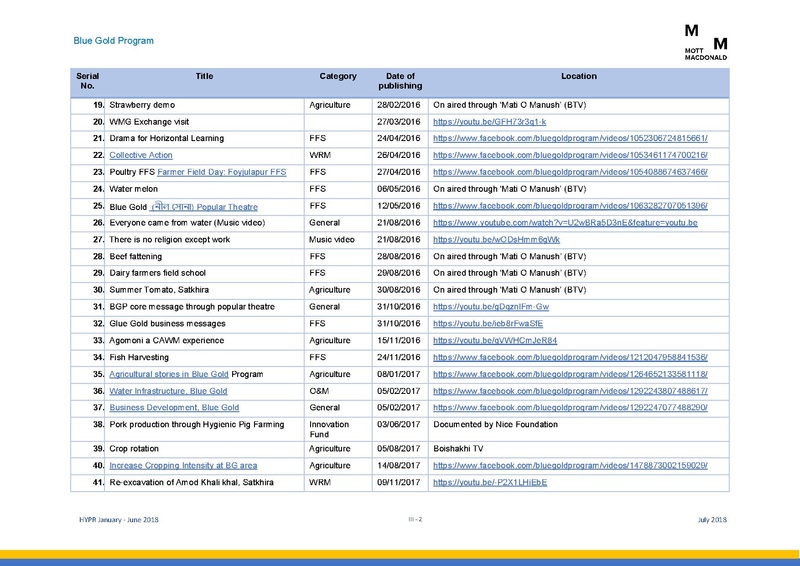This screenshot has height=566, width=800.
Task: Open the youtu.be link for BGP core message row
Action: (x=491, y=307)
